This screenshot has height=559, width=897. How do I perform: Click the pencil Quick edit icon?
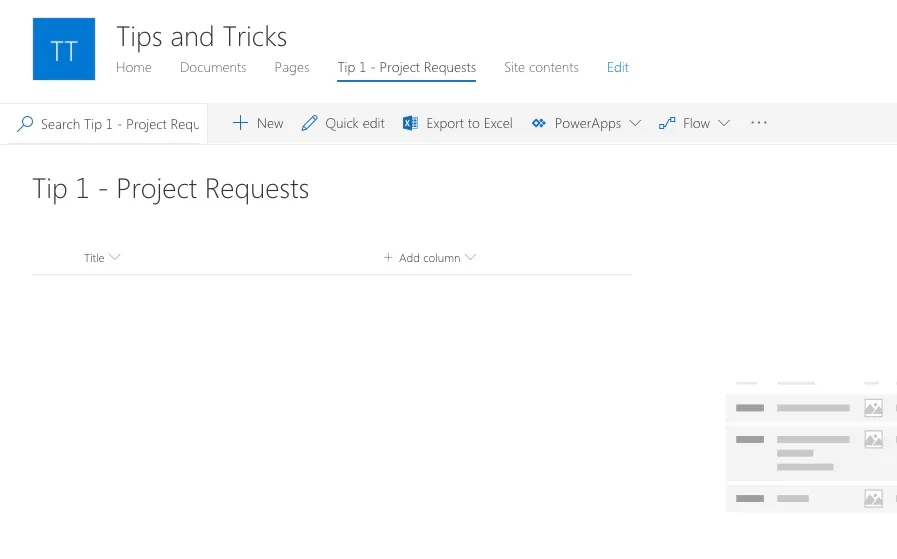coord(309,123)
